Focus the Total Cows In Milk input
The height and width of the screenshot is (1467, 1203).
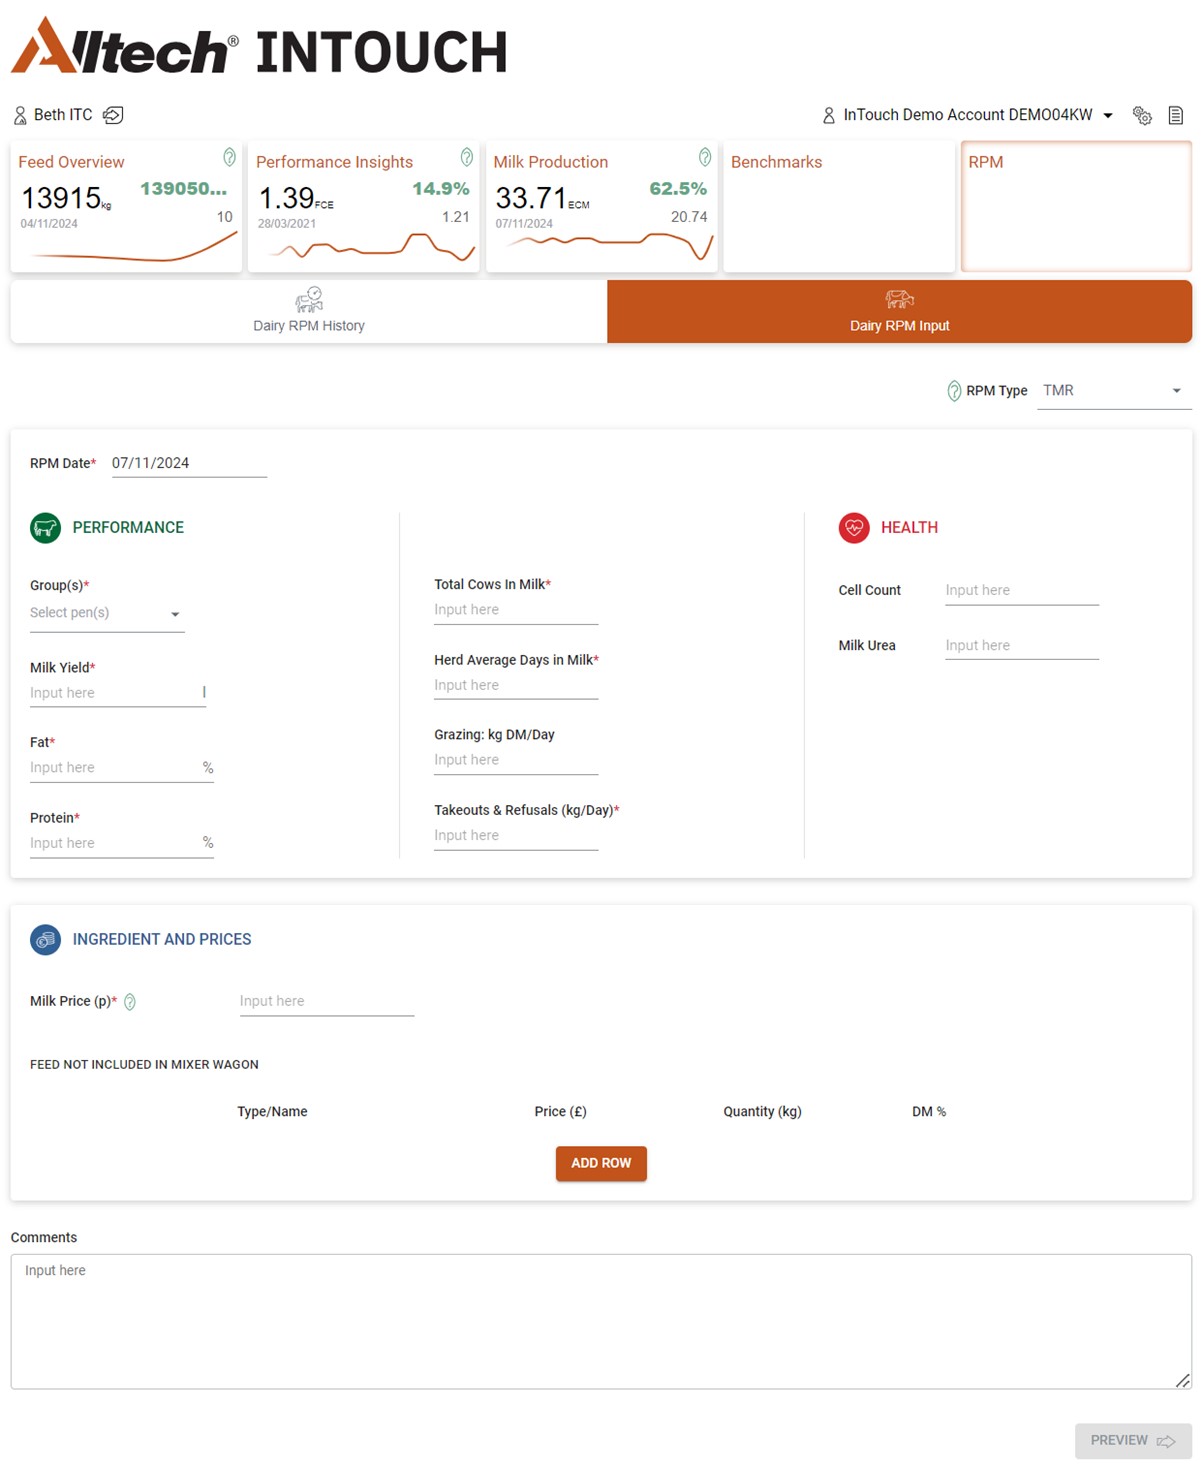point(516,611)
